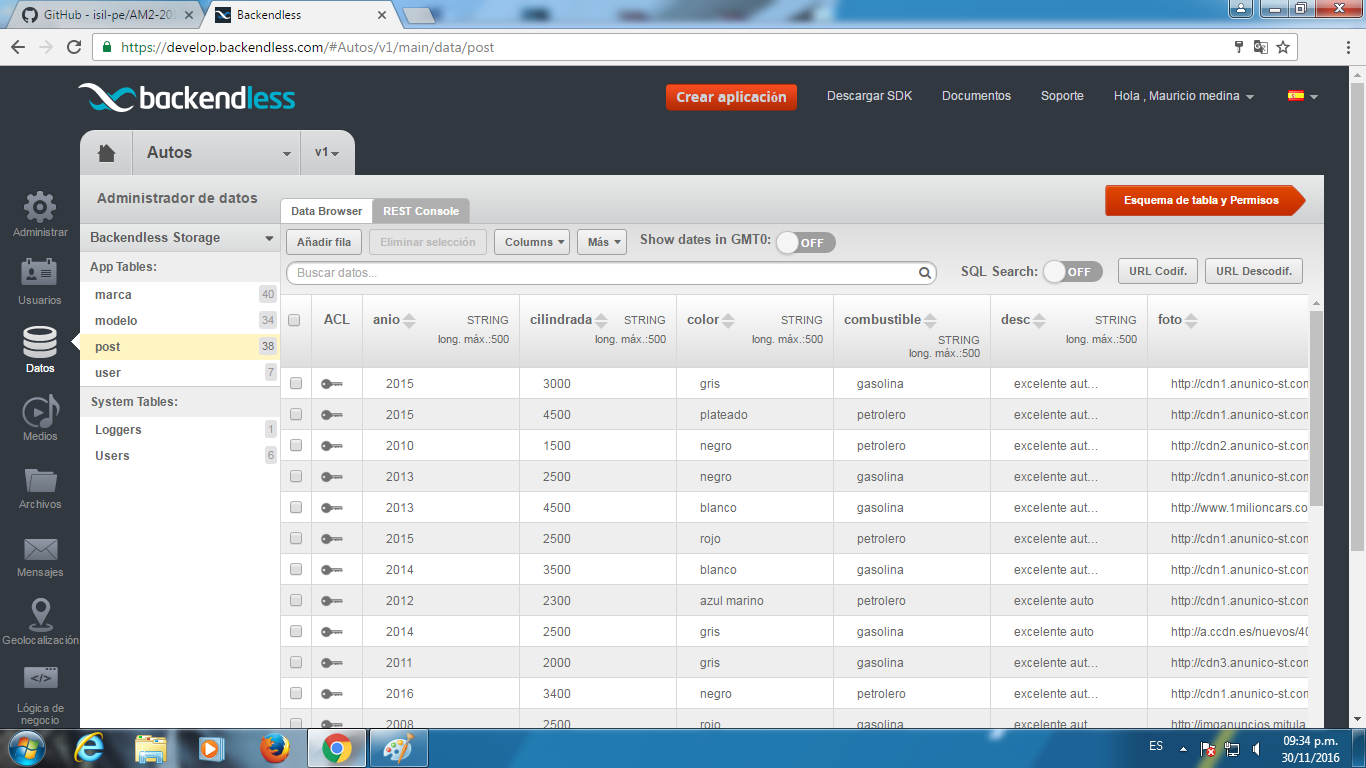This screenshot has height=768, width=1366.
Task: Click the home icon beside Autos
Action: (x=106, y=153)
